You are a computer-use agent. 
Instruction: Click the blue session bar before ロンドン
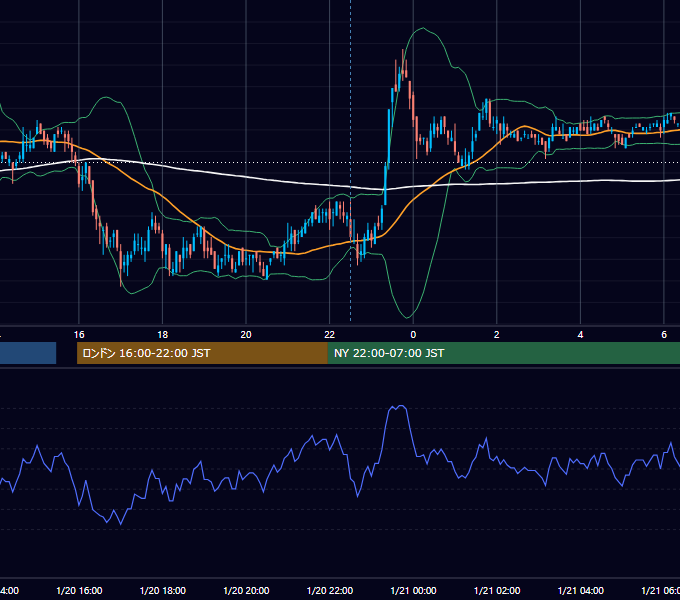[28, 353]
